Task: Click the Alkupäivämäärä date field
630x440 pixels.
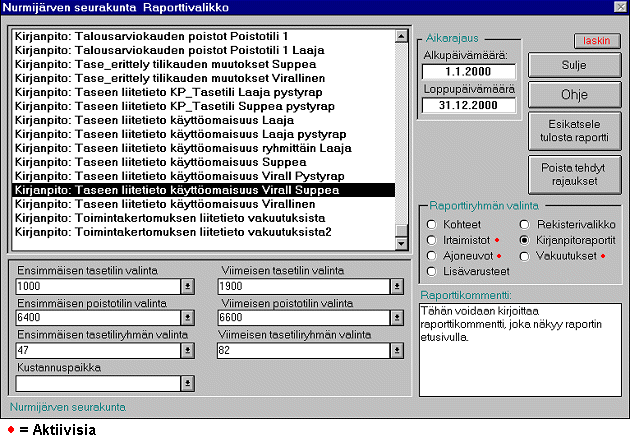Action: [468, 72]
